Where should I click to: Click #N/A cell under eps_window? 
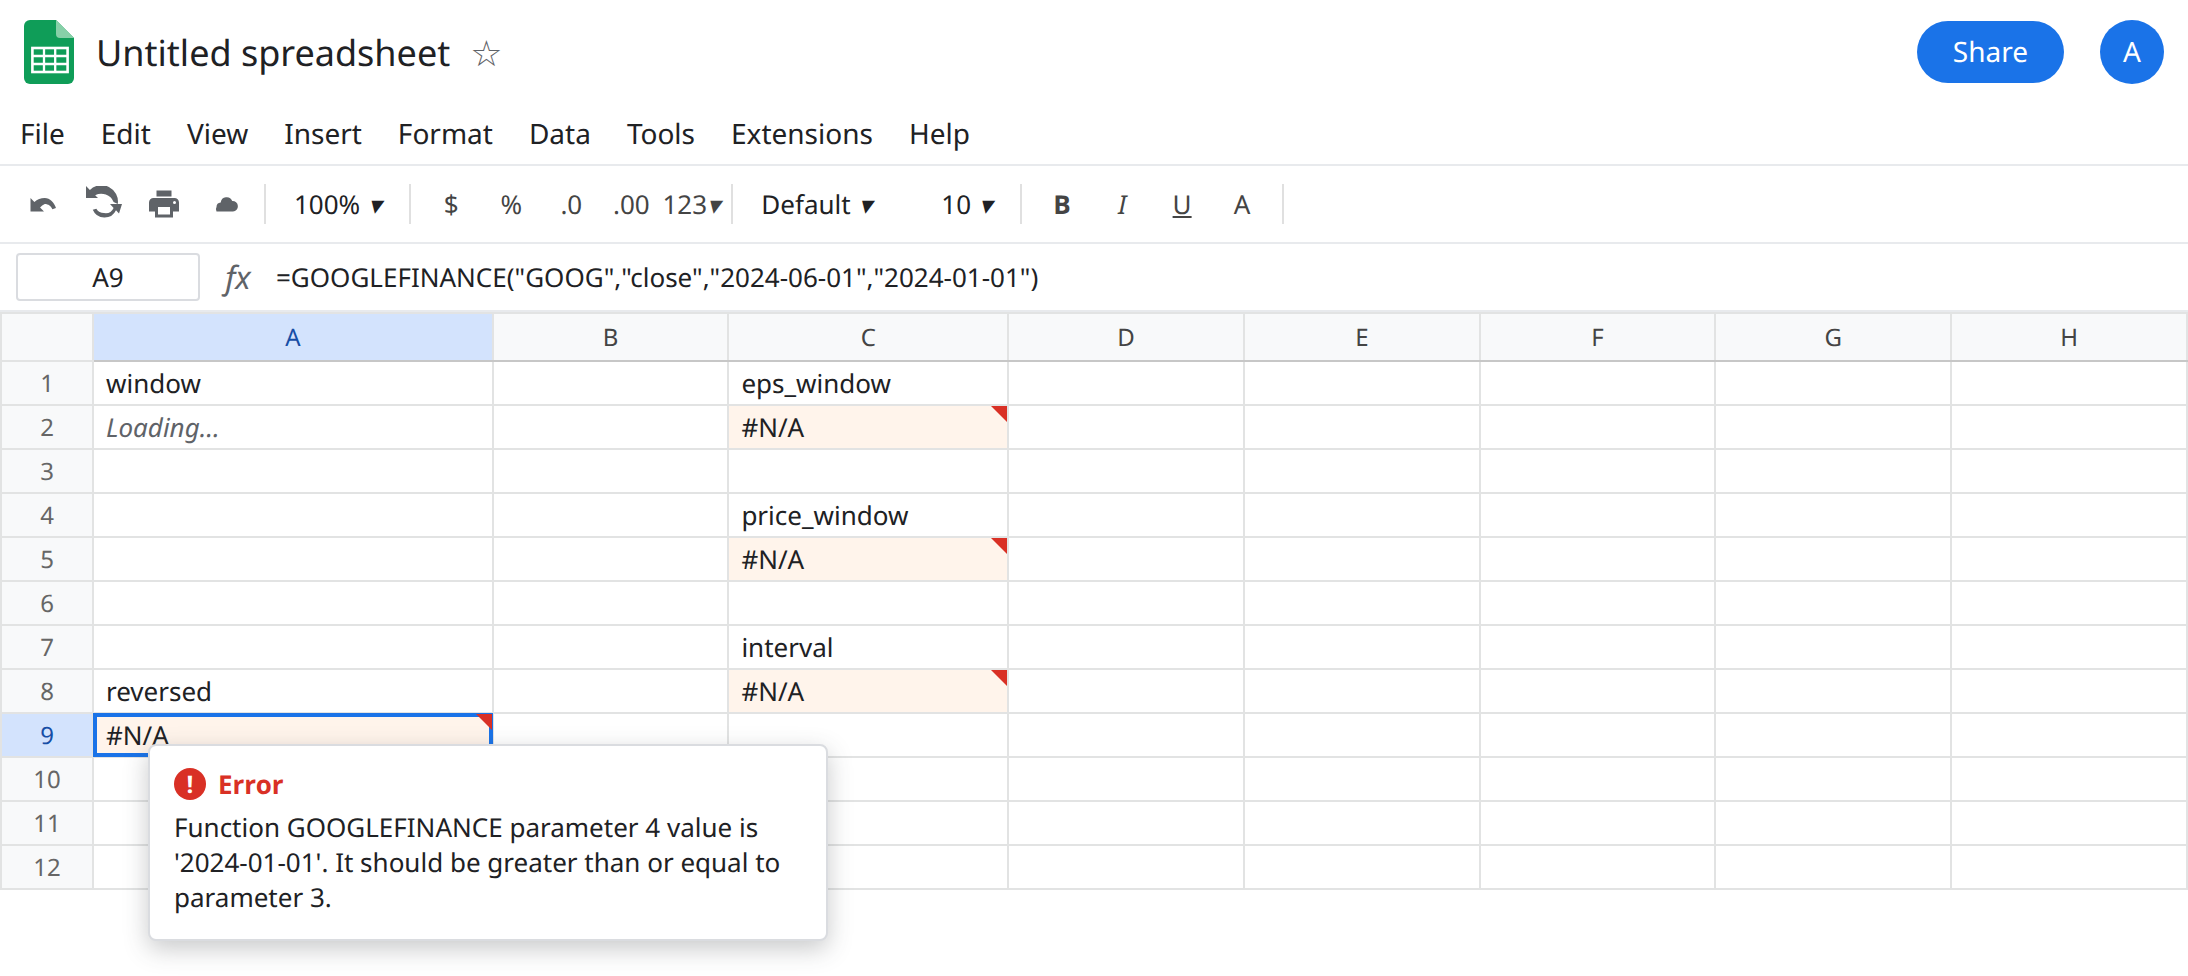[868, 428]
